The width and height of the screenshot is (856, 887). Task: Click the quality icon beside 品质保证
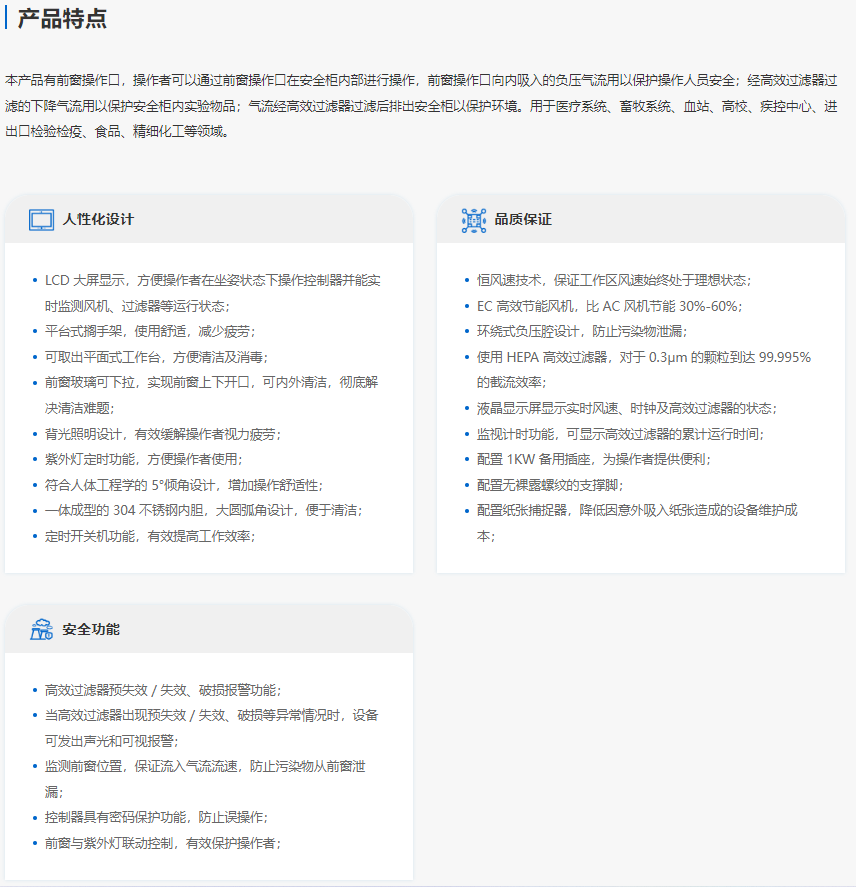point(473,220)
